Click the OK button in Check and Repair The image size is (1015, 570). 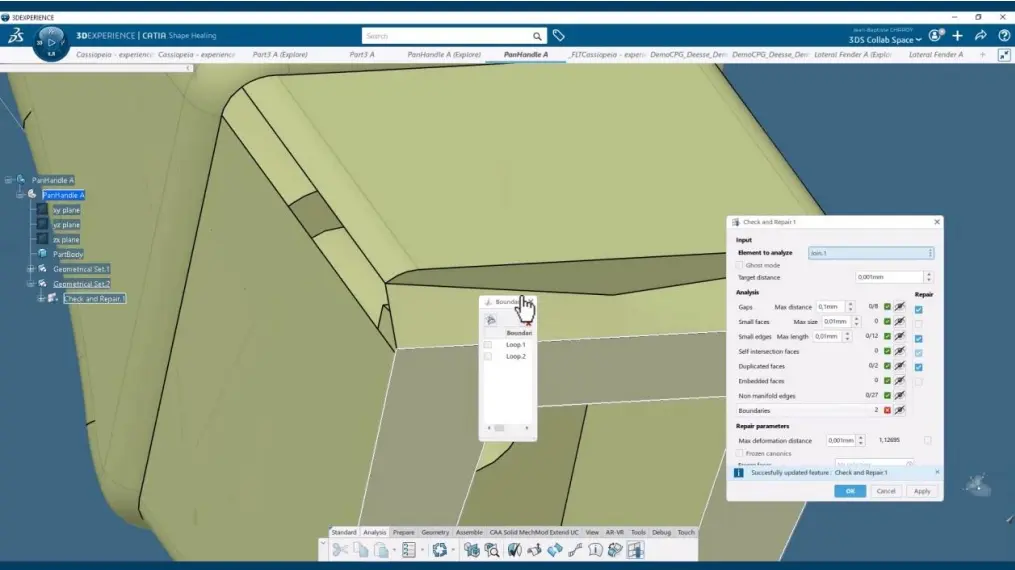click(850, 491)
